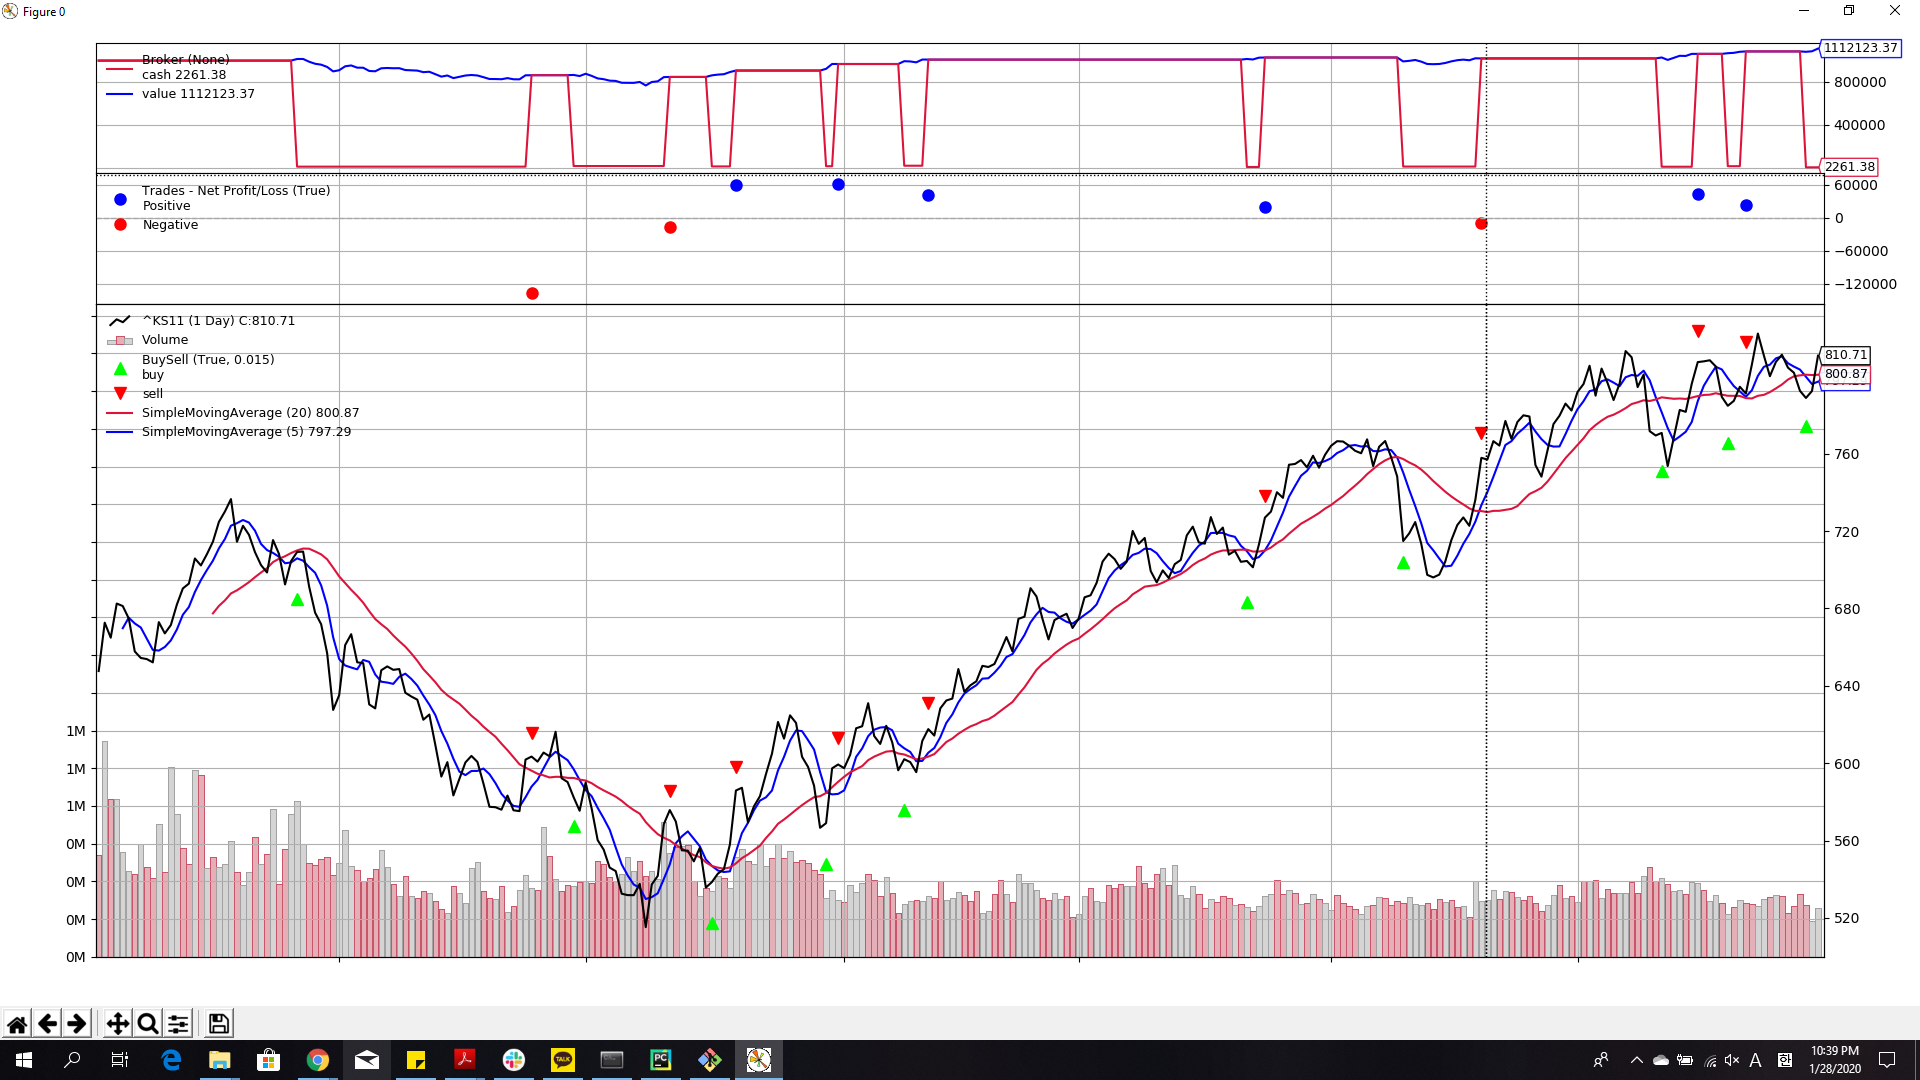1920x1080 pixels.
Task: Go forward to the next chart view
Action: click(76, 1023)
